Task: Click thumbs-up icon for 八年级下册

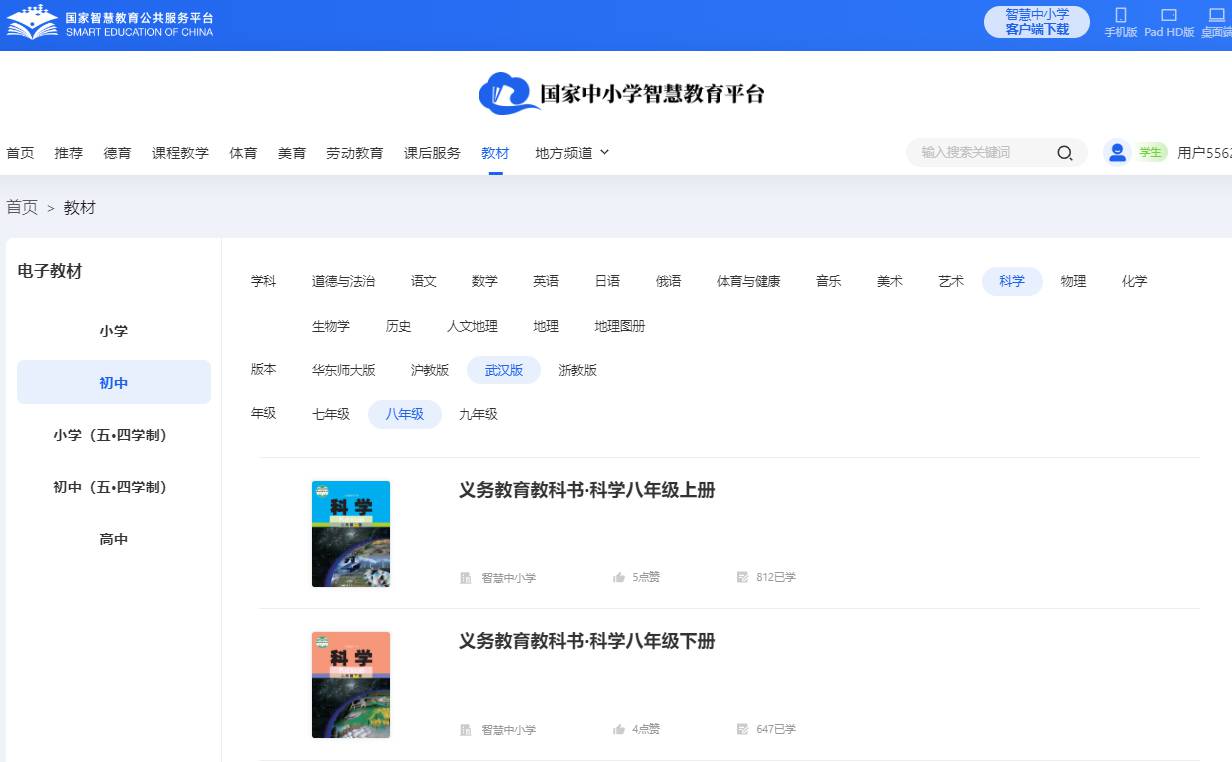Action: 619,729
